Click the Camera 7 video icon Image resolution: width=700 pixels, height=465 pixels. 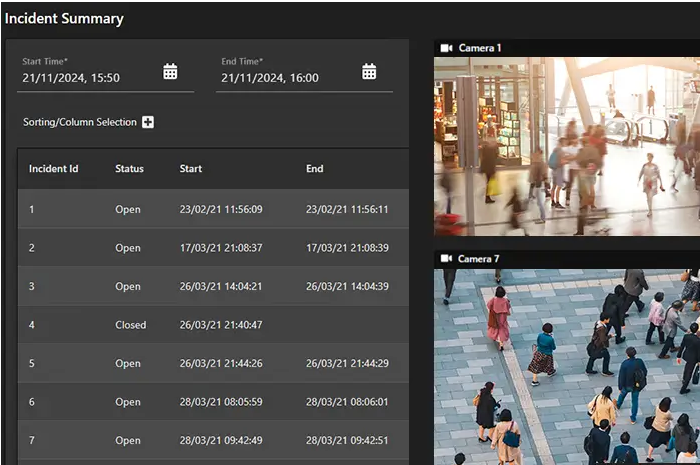[446, 259]
